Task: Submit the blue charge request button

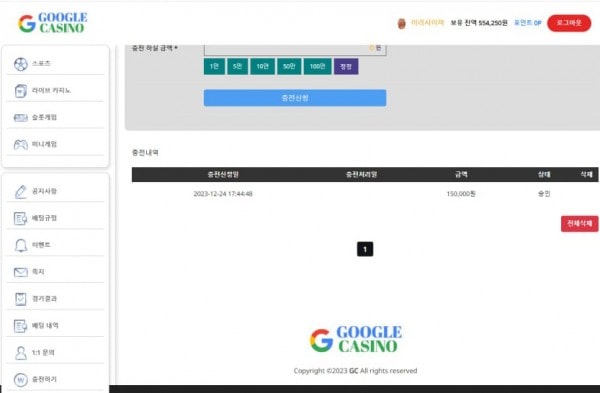Action: pos(295,98)
